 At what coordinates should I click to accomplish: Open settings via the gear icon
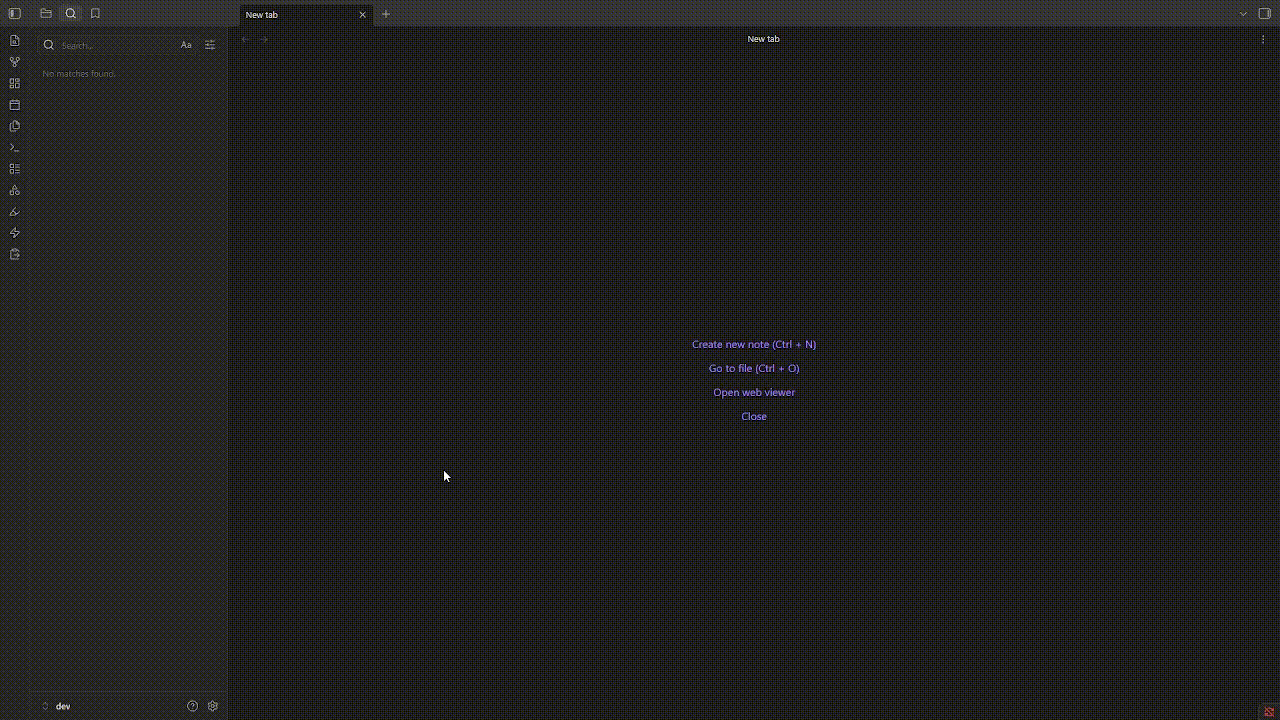point(213,706)
